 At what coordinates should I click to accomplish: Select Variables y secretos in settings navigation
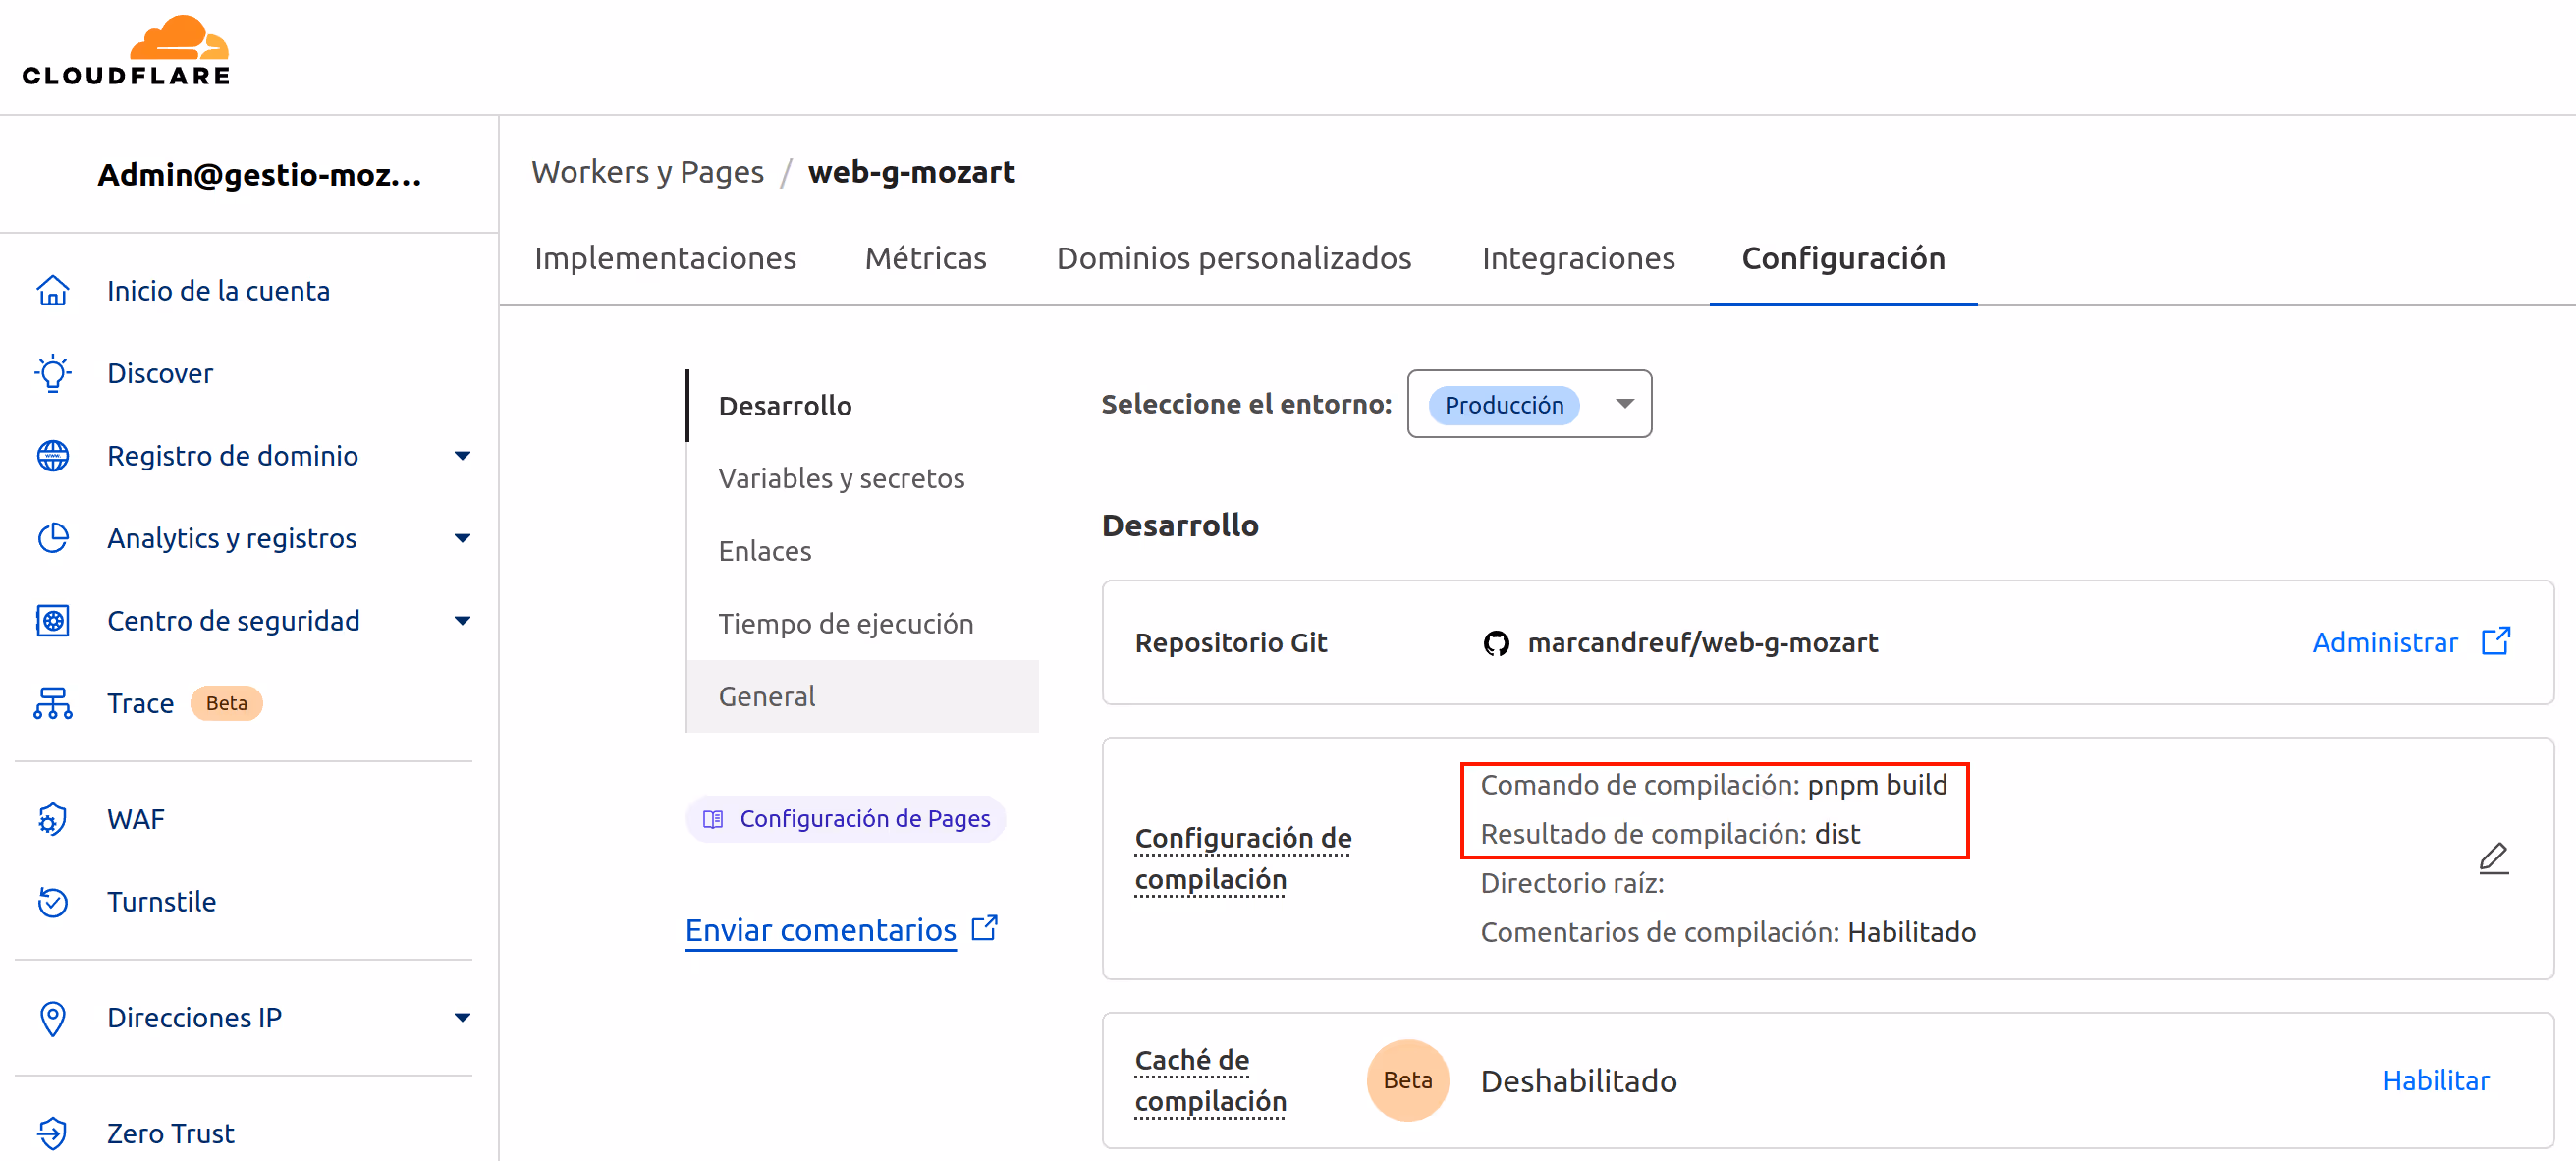[841, 478]
